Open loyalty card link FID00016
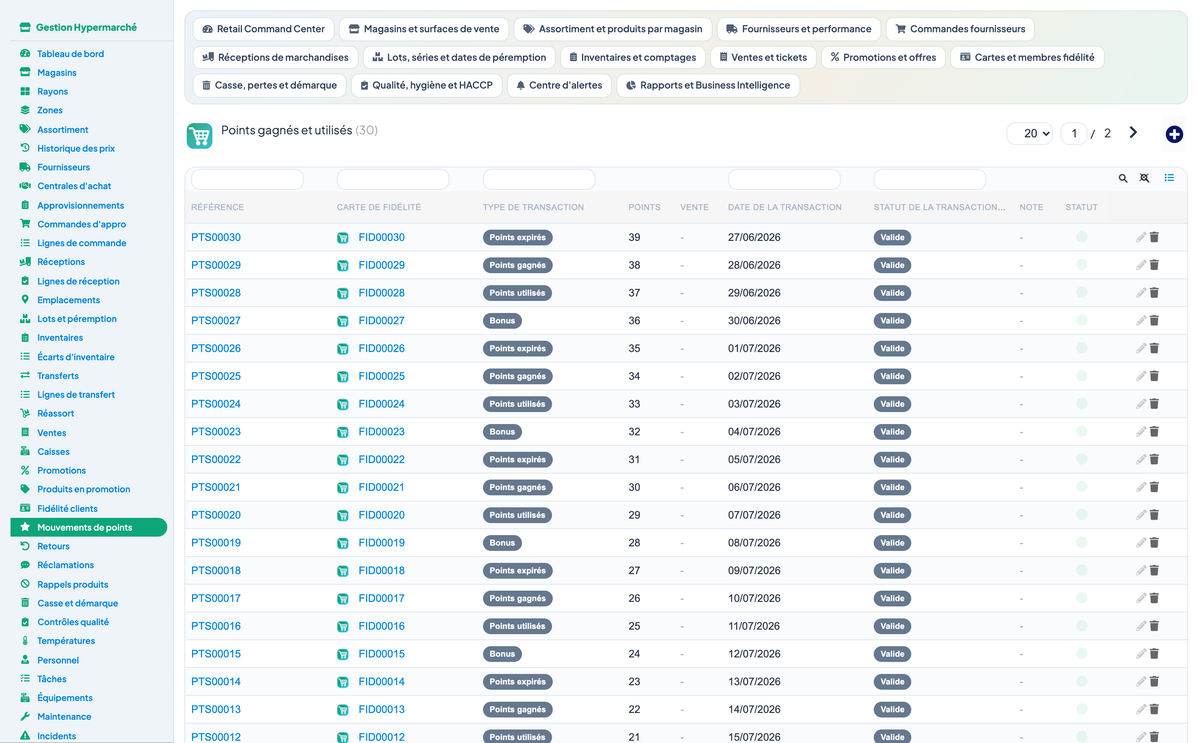 coord(382,627)
